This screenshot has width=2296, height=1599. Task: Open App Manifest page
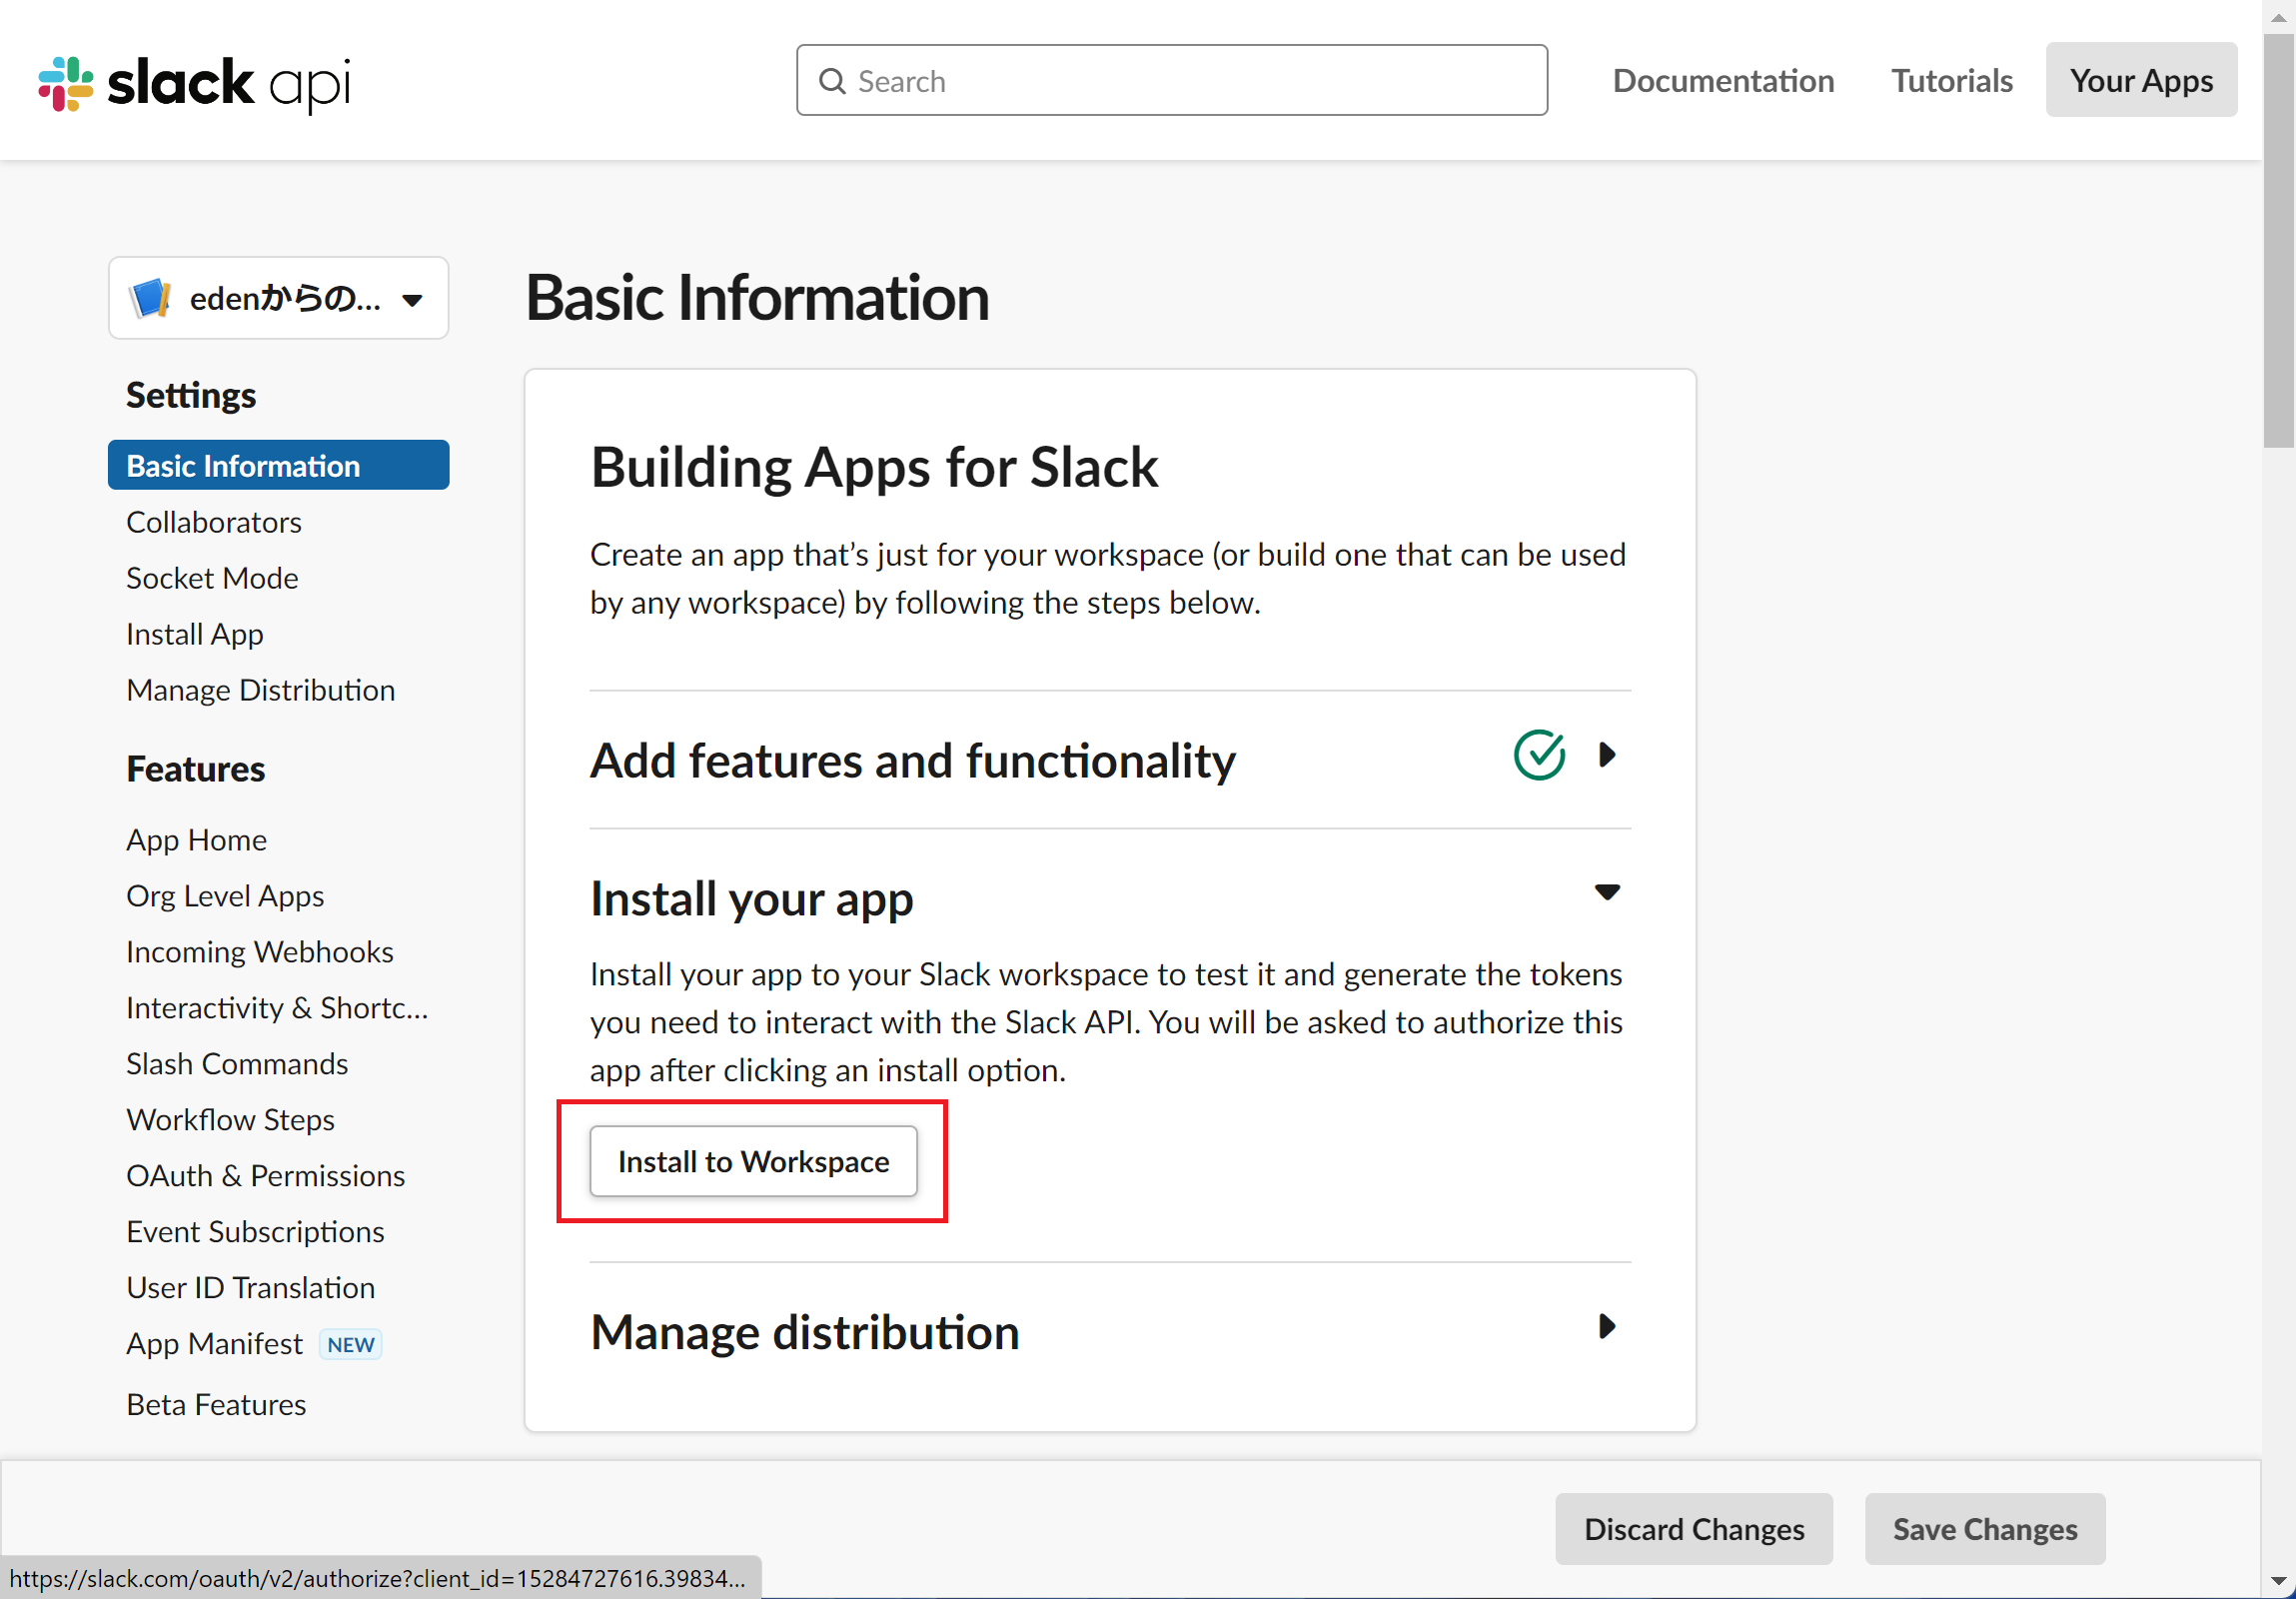(214, 1344)
